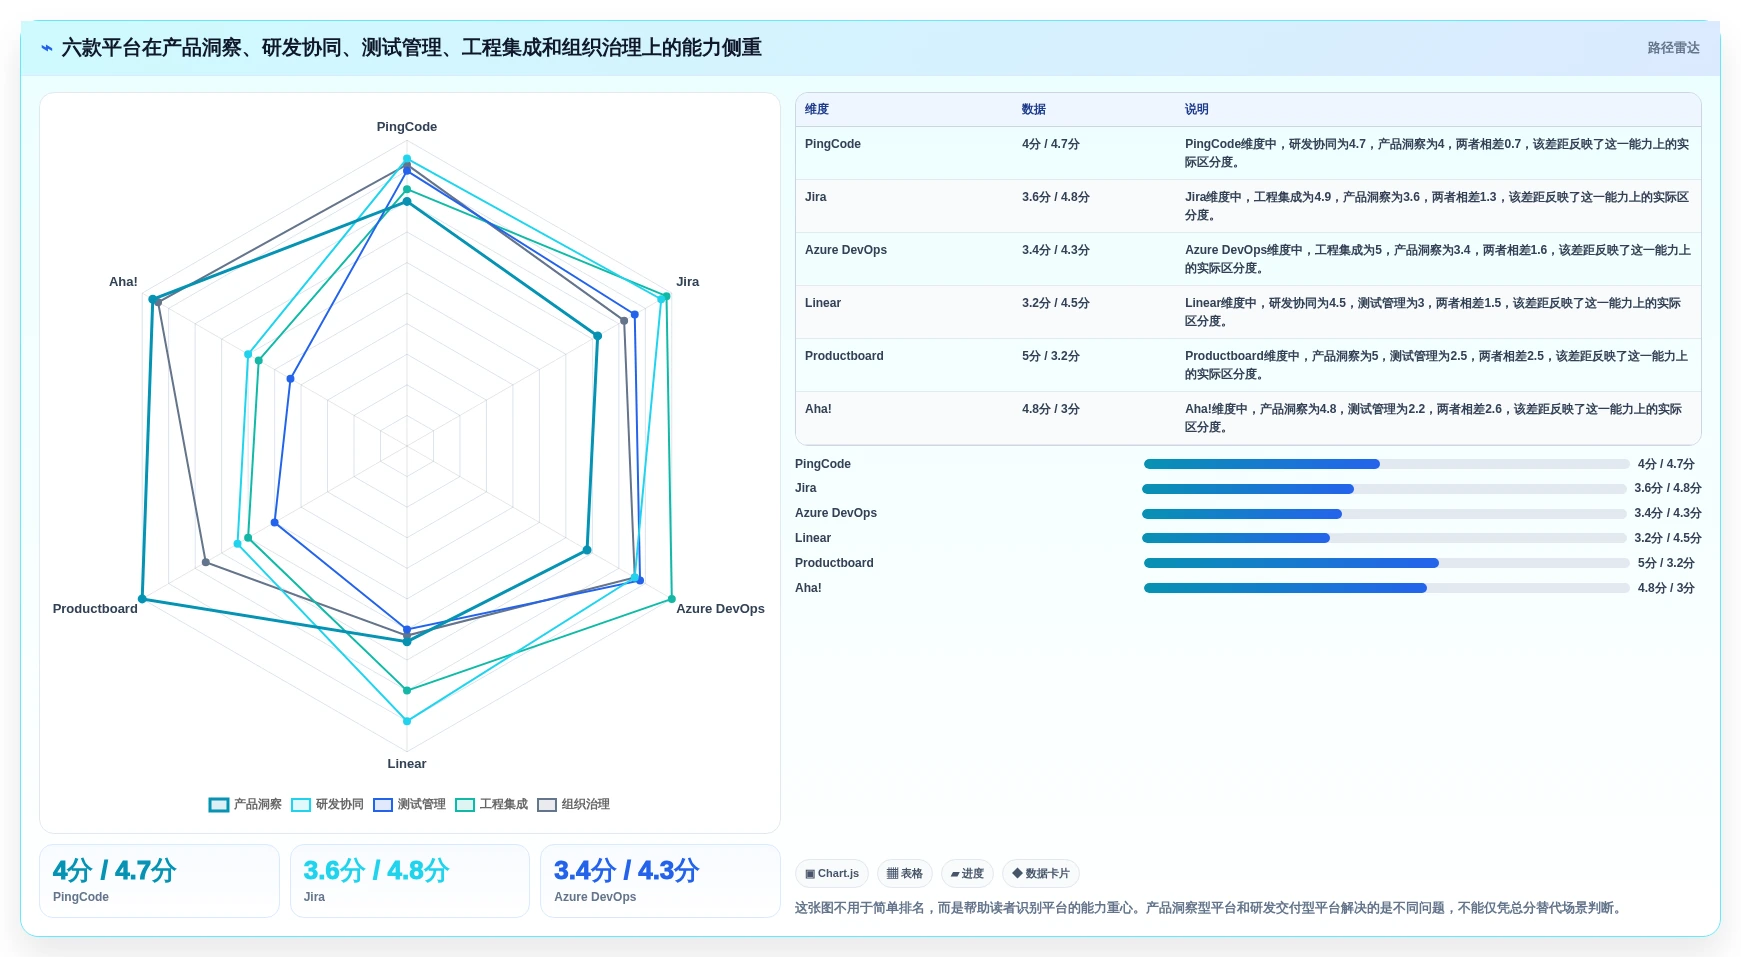1741x957 pixels.
Task: Click the footnote starting 这张图不用于简单排名
Action: (1210, 908)
